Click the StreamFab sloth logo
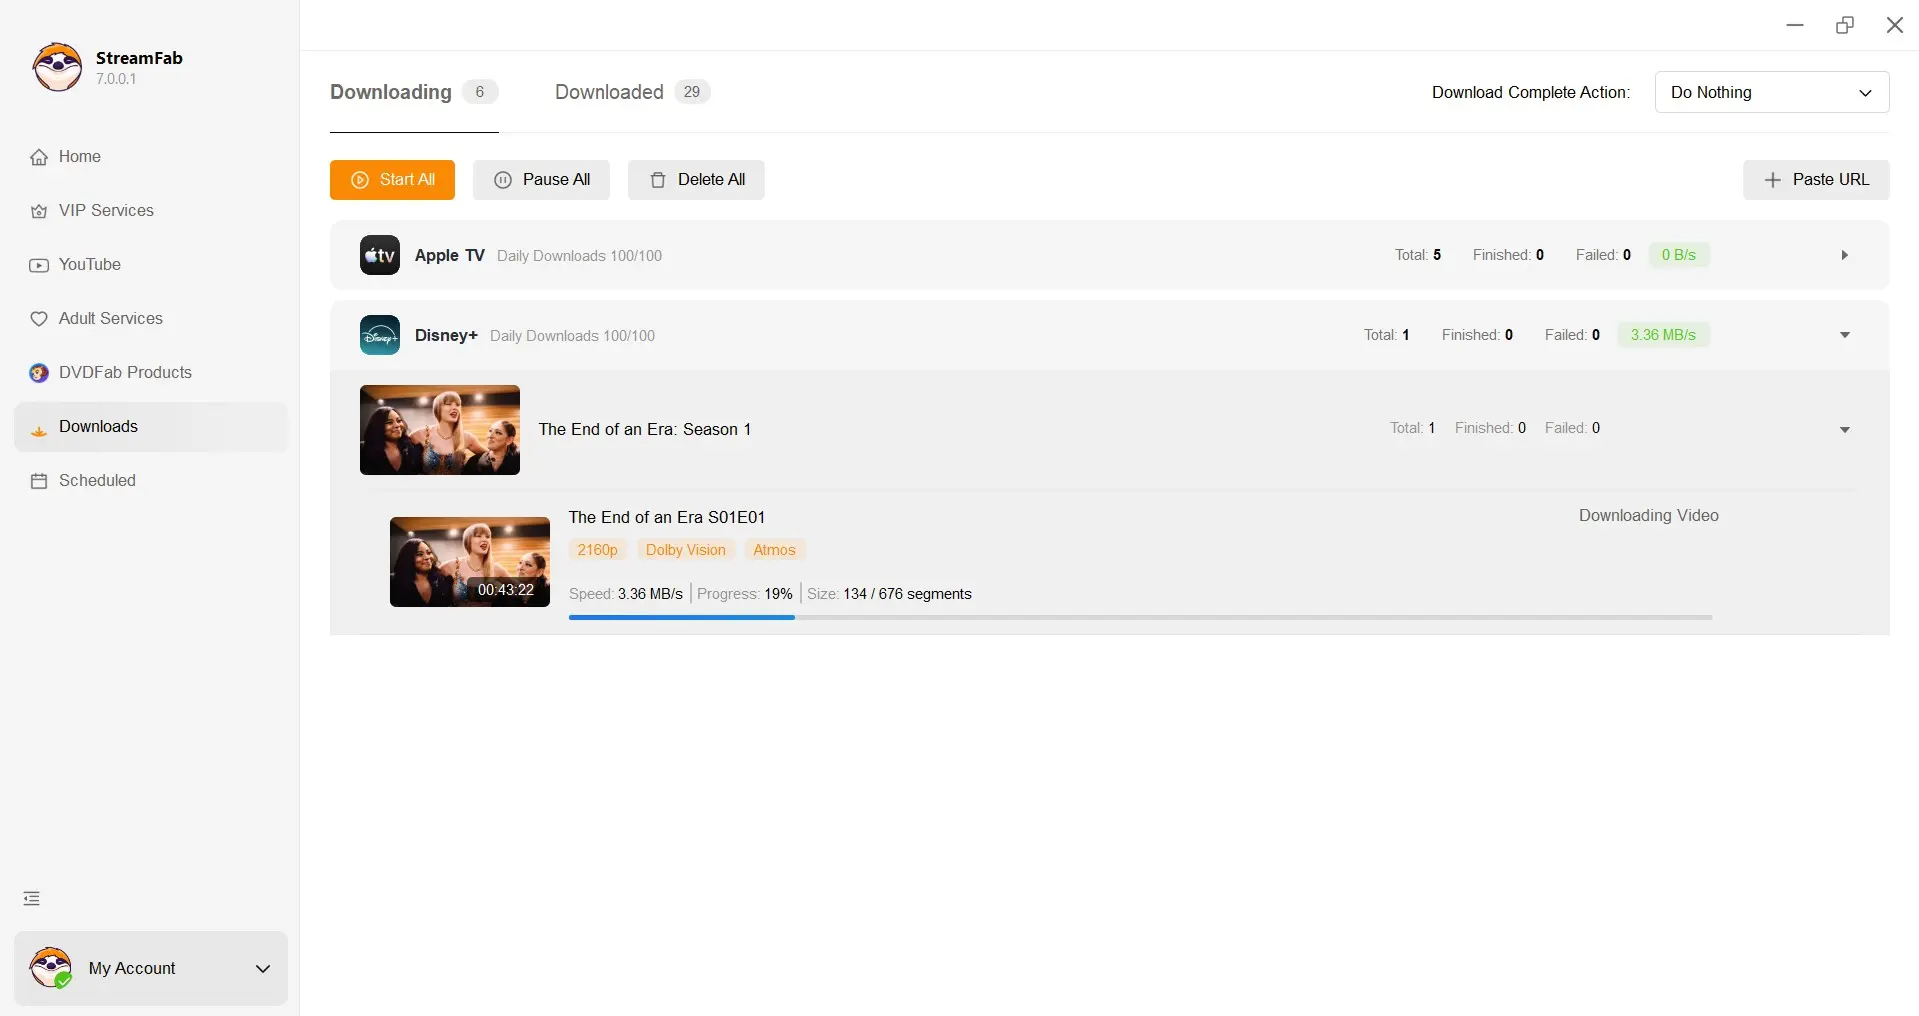Image resolution: width=1919 pixels, height=1016 pixels. point(57,67)
